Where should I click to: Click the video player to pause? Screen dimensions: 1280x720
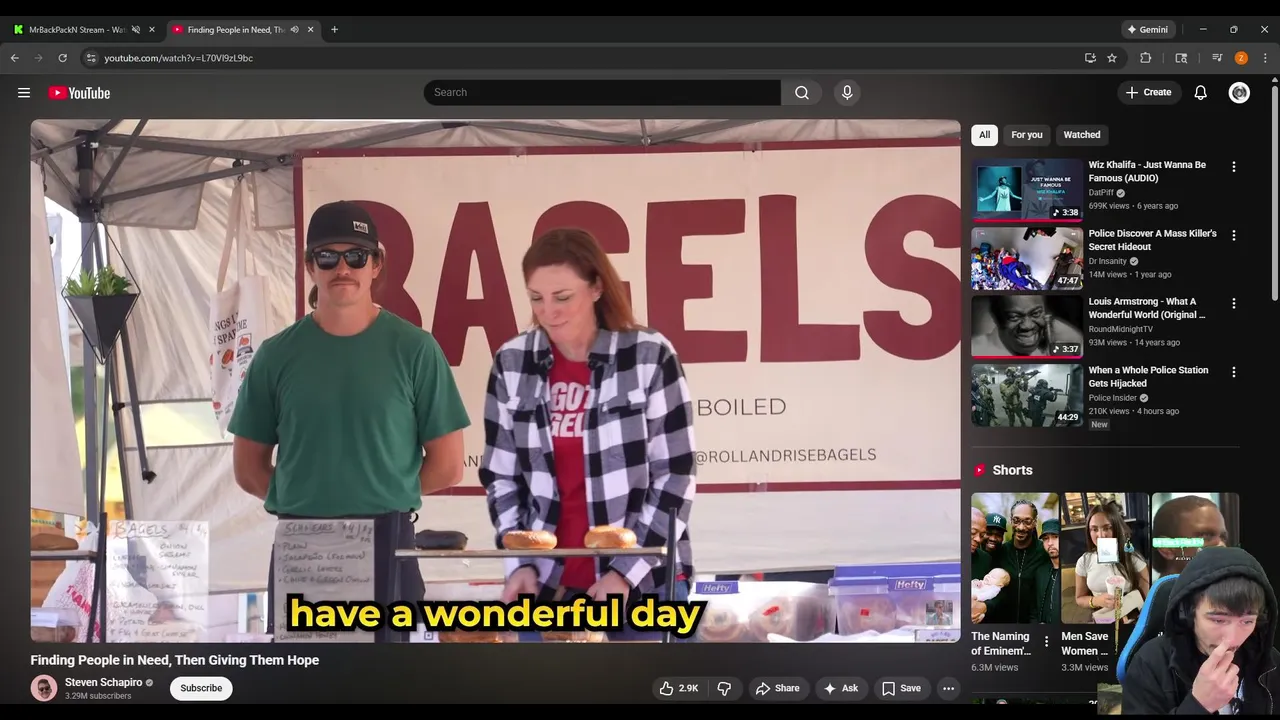tap(495, 380)
